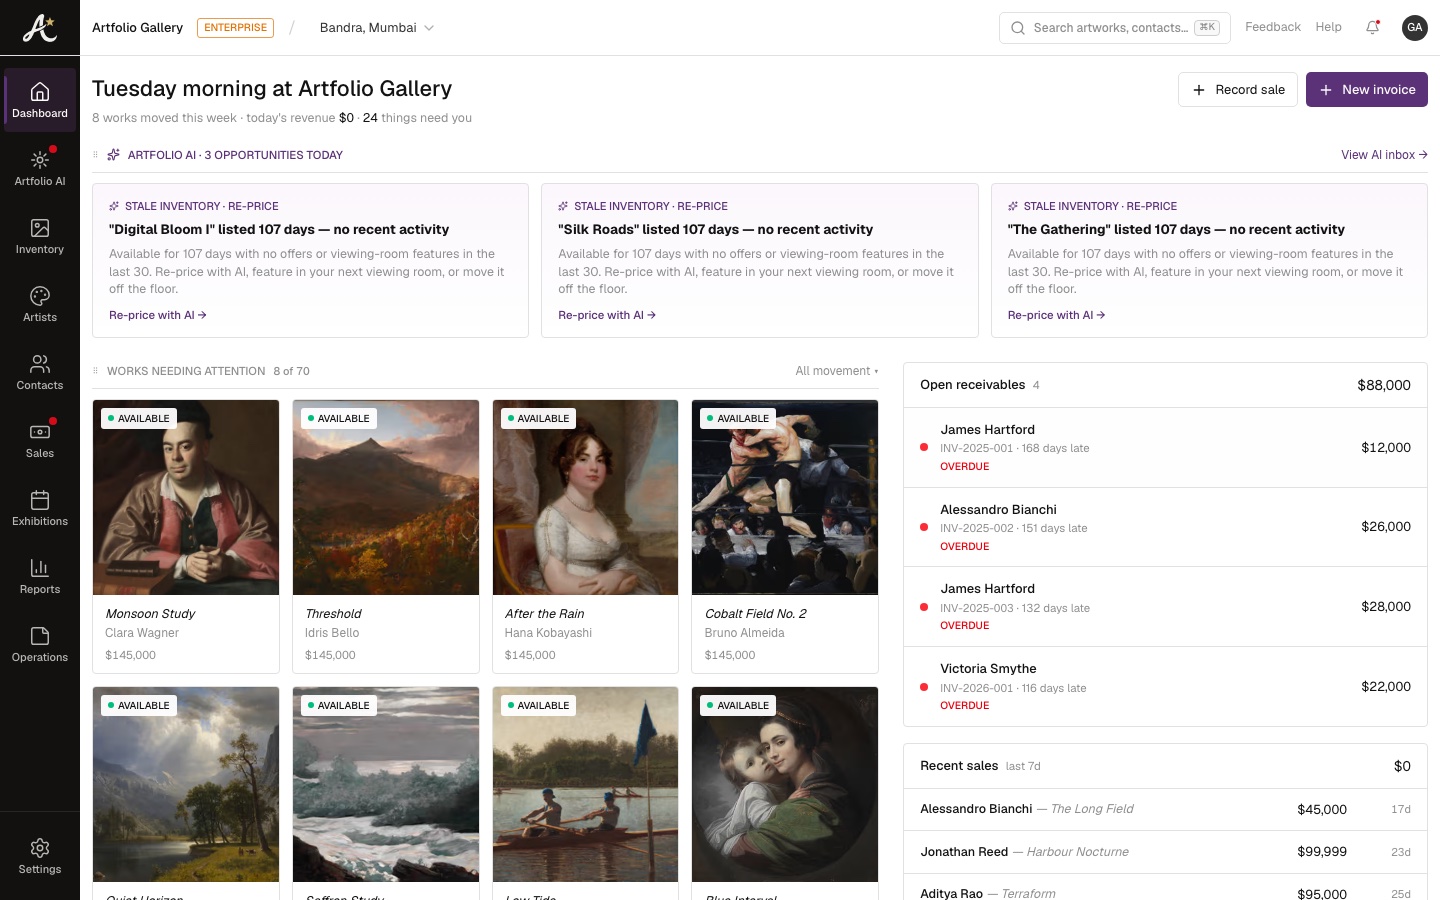Go to Inventory section
Image resolution: width=1440 pixels, height=900 pixels.
click(x=40, y=236)
